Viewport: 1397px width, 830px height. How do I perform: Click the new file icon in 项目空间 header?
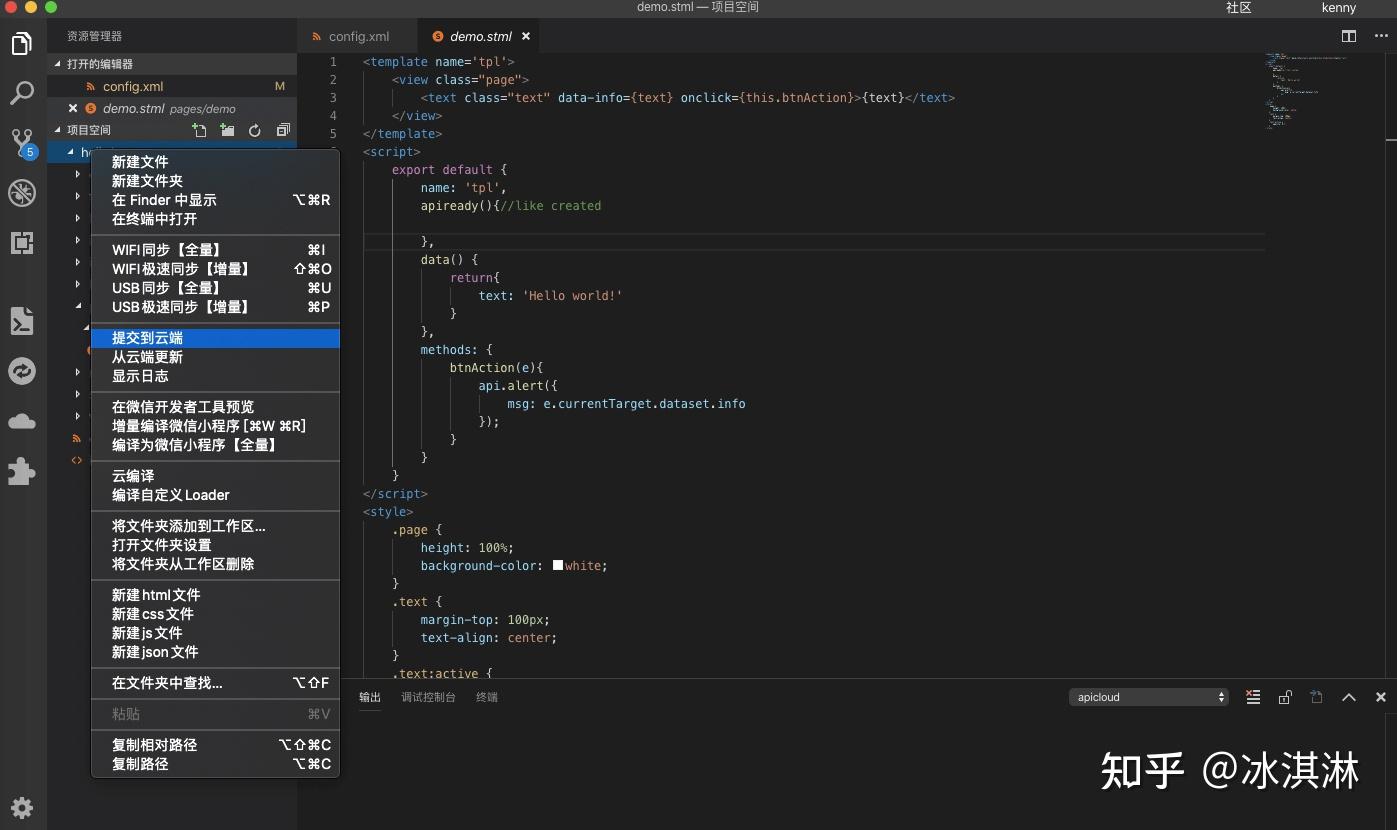point(200,130)
